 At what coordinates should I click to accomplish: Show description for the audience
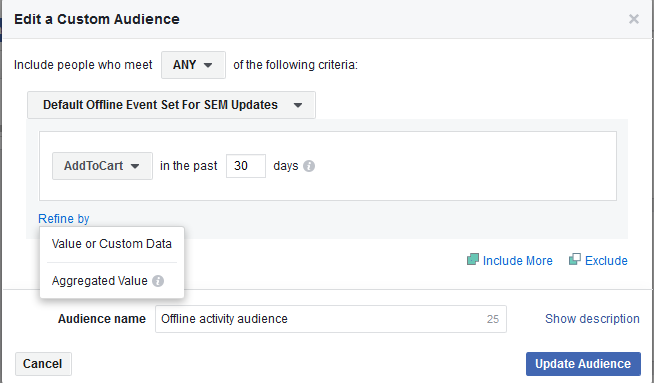[x=592, y=319]
